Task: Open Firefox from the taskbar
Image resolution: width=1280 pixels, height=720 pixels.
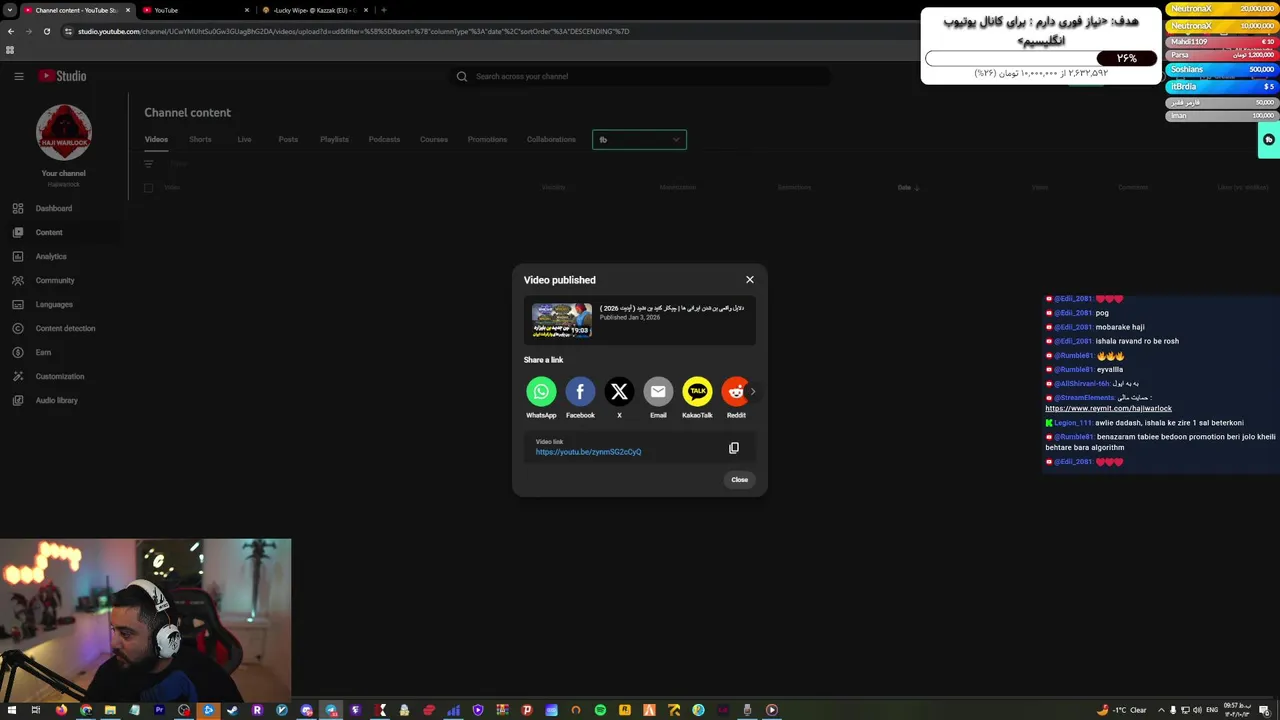Action: click(61, 710)
